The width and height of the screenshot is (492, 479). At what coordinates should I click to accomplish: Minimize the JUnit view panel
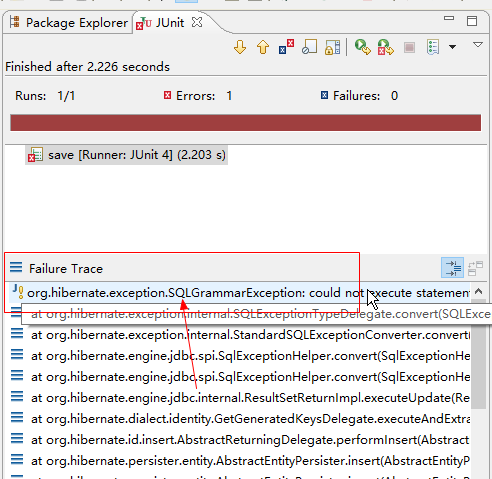pos(449,18)
